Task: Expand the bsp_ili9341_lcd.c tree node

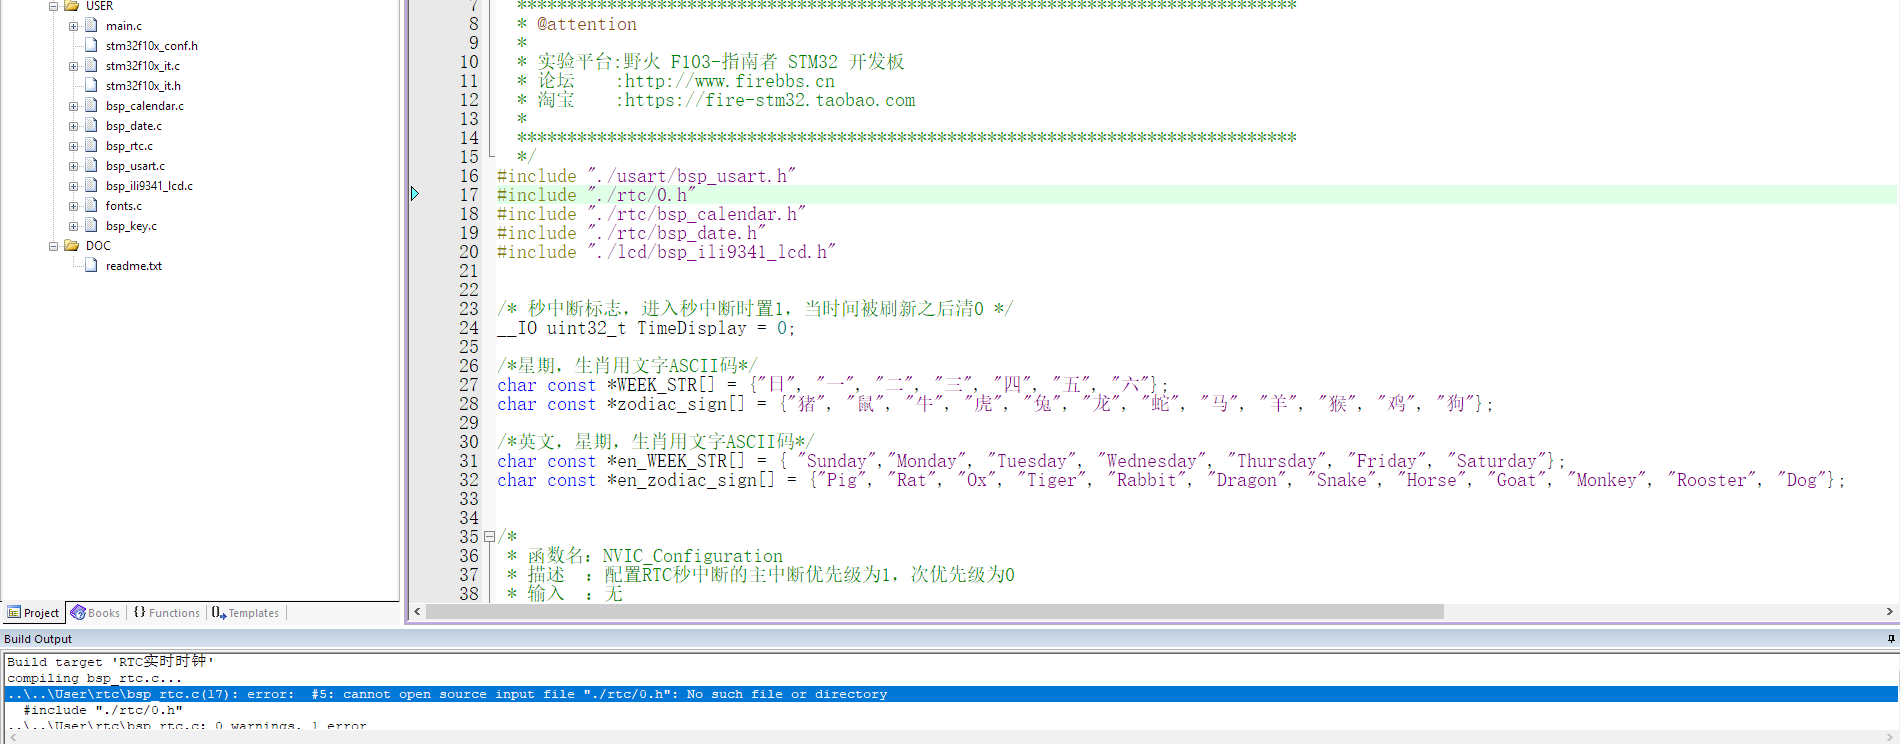Action: pyautogui.click(x=73, y=186)
